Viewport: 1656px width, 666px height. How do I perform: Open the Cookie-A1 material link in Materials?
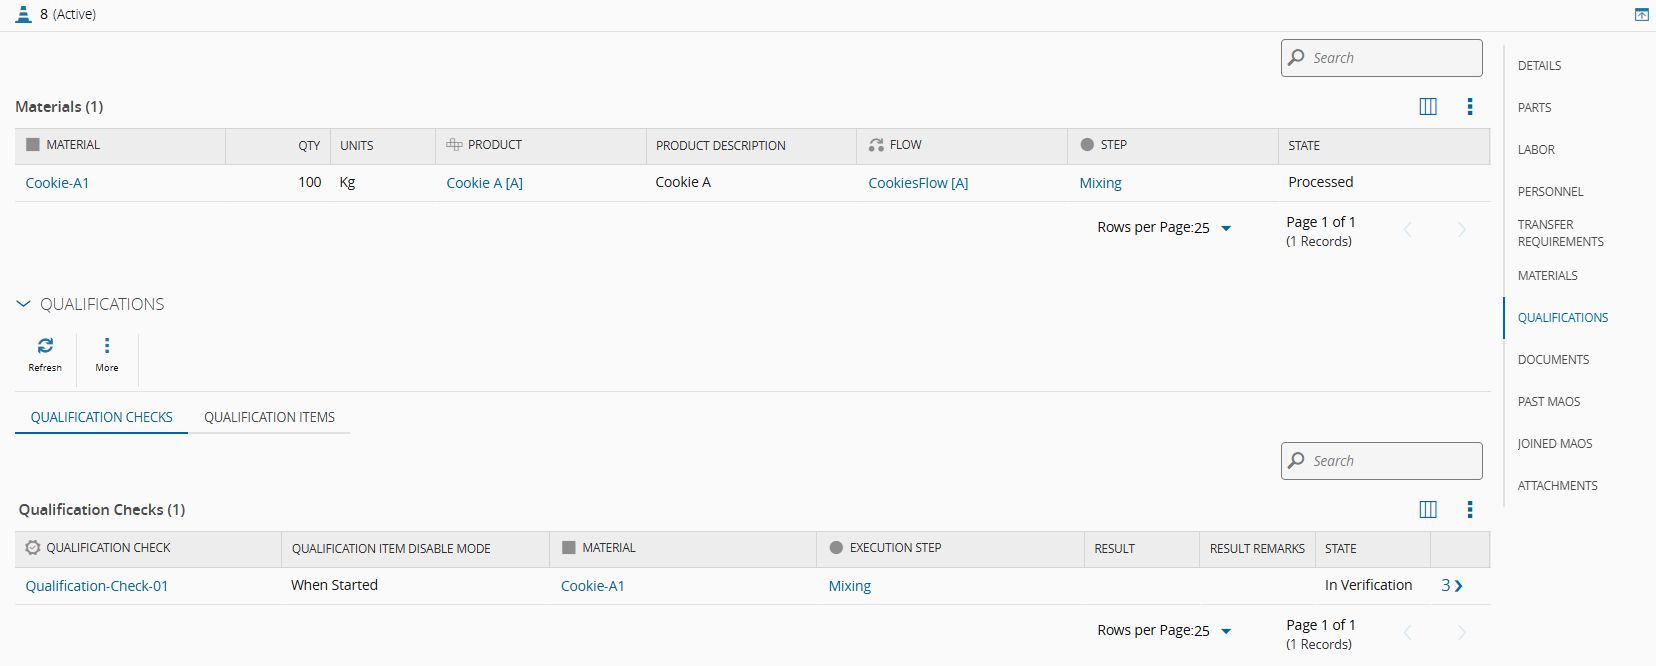tap(57, 183)
